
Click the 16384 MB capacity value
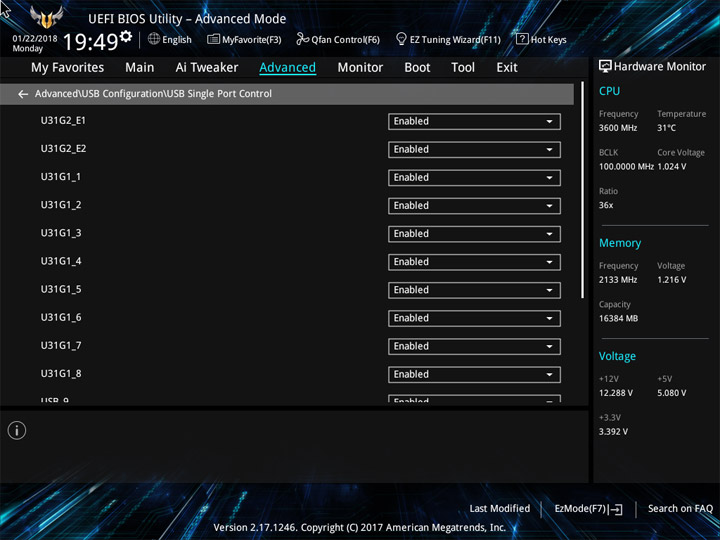pyautogui.click(x=618, y=318)
